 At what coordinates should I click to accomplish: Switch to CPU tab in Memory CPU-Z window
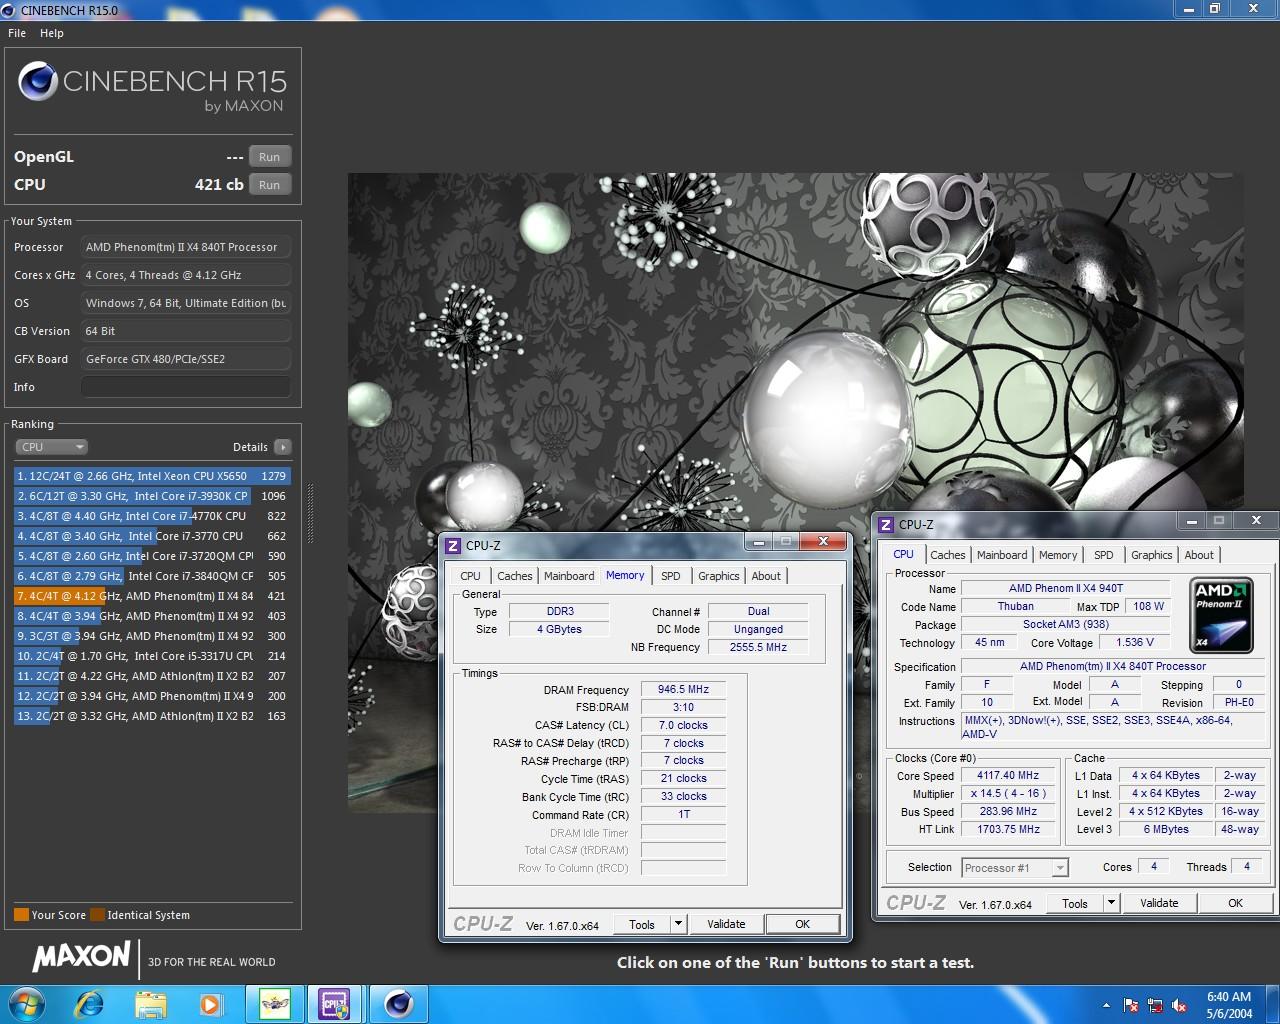pyautogui.click(x=470, y=576)
